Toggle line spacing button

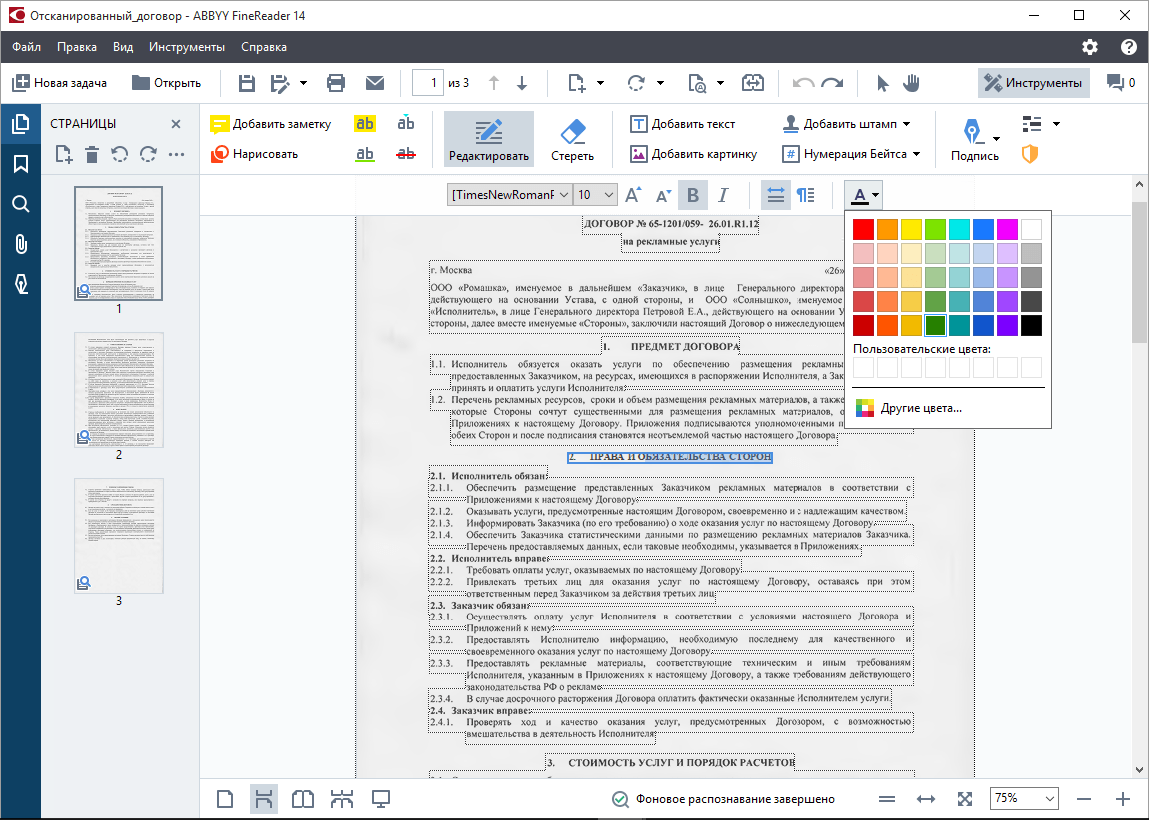tap(775, 195)
